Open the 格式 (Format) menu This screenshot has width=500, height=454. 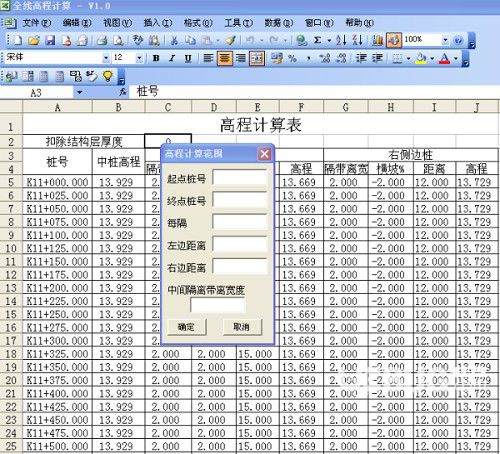pyautogui.click(x=198, y=23)
